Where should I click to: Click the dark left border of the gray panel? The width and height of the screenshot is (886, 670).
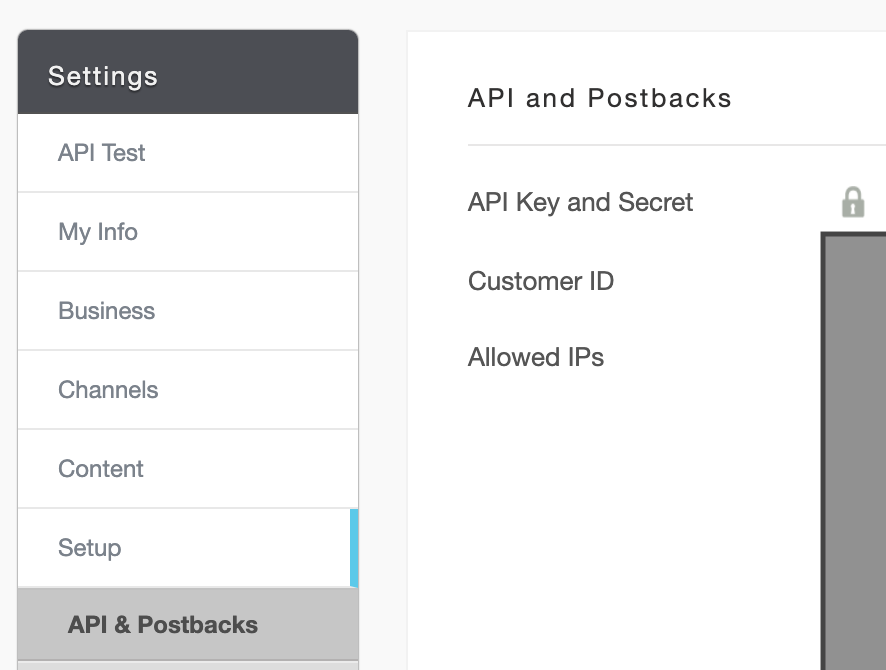click(823, 450)
